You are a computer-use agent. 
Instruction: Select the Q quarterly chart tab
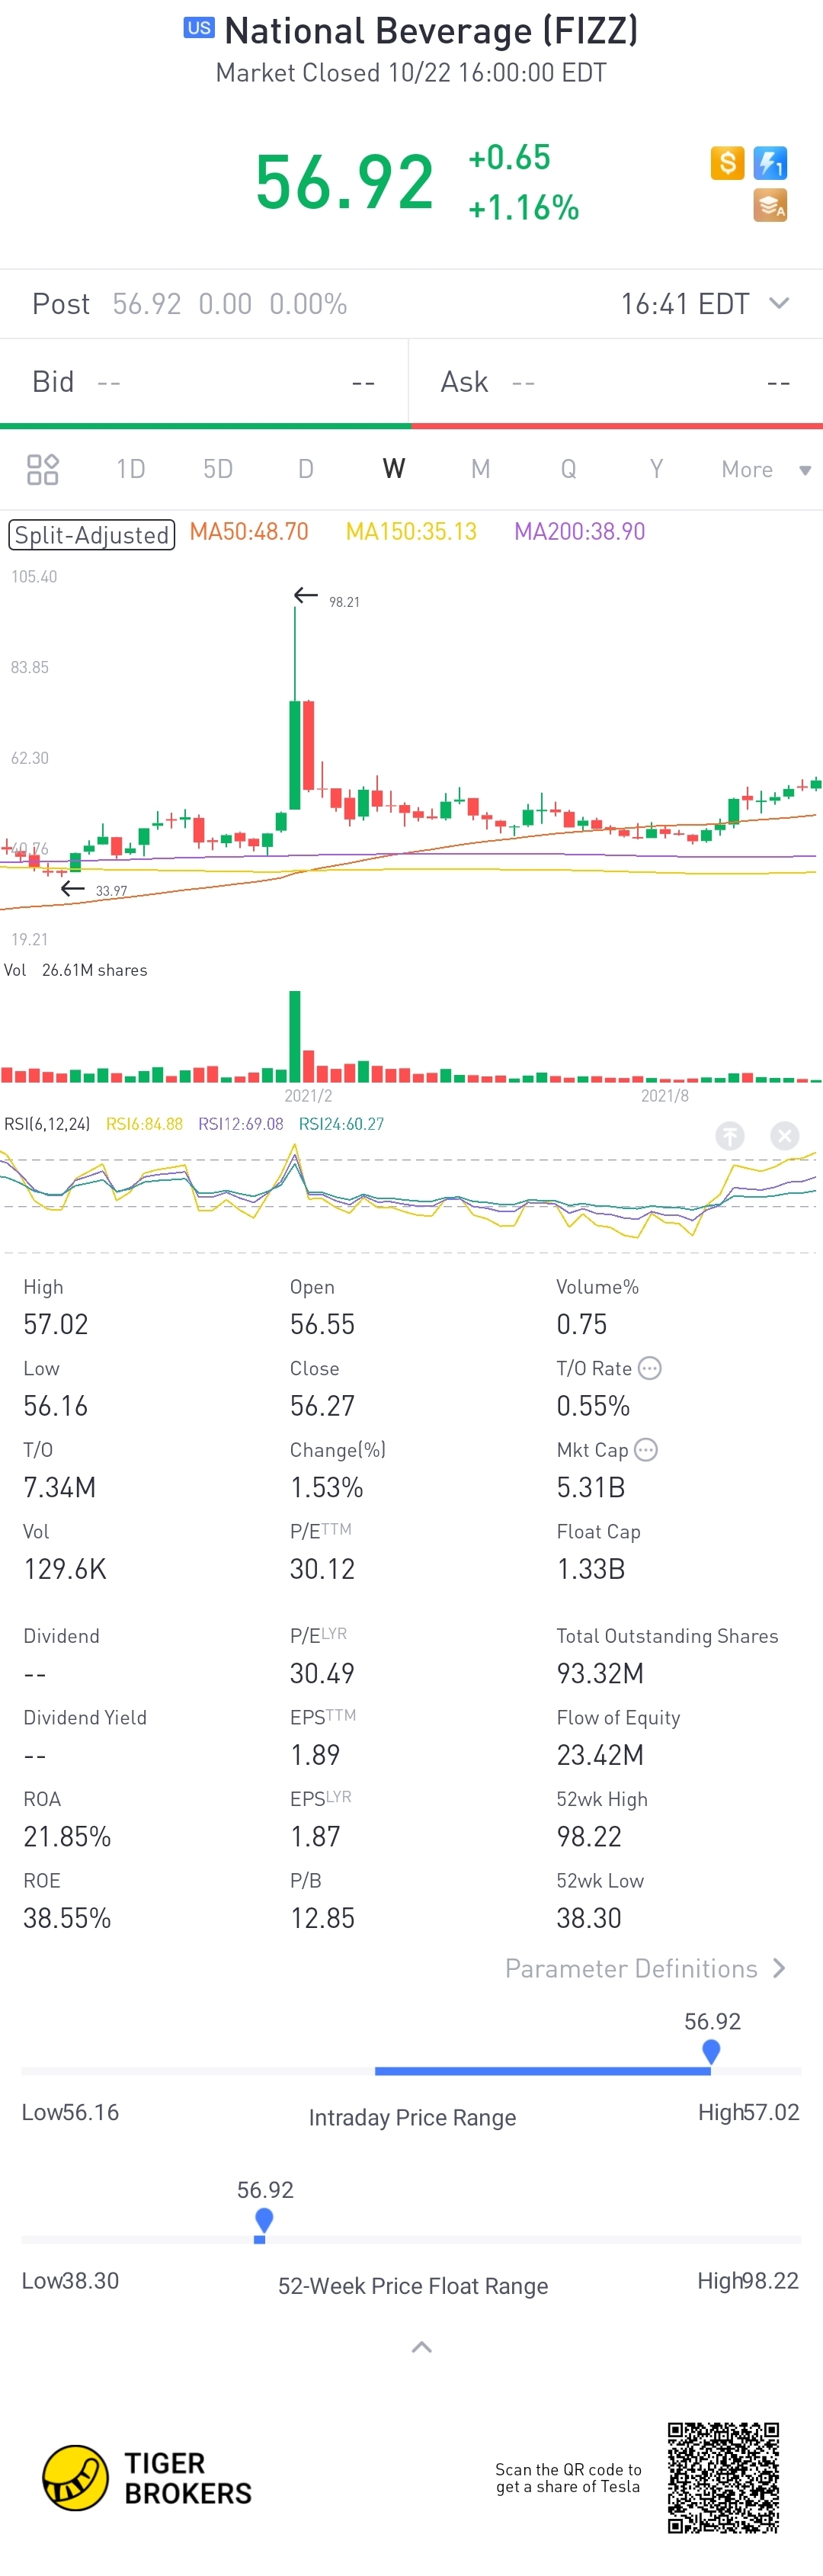568,469
